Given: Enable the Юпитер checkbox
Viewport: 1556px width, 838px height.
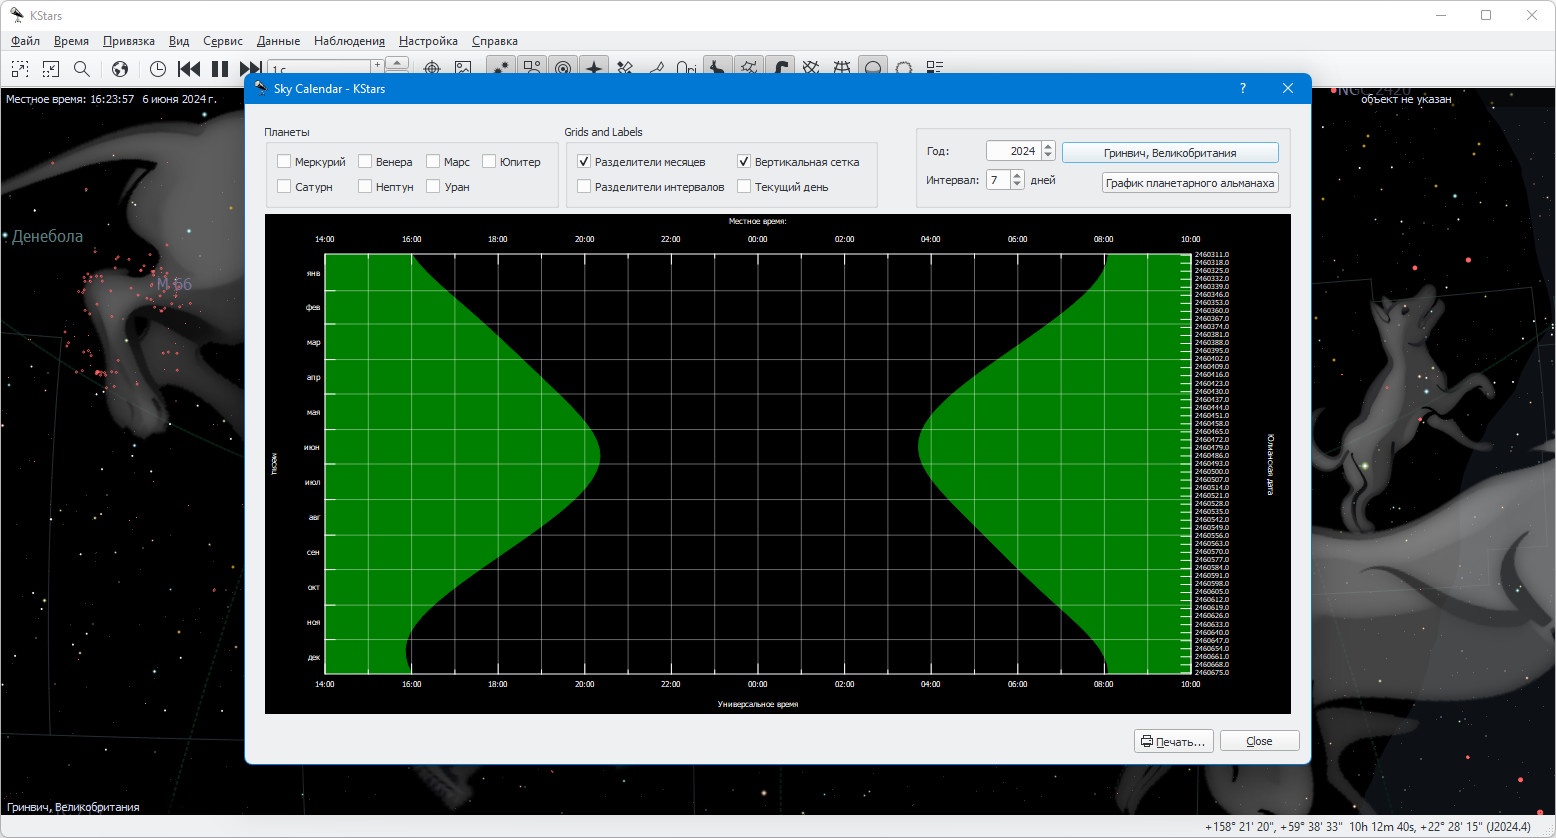Looking at the screenshot, I should [489, 161].
